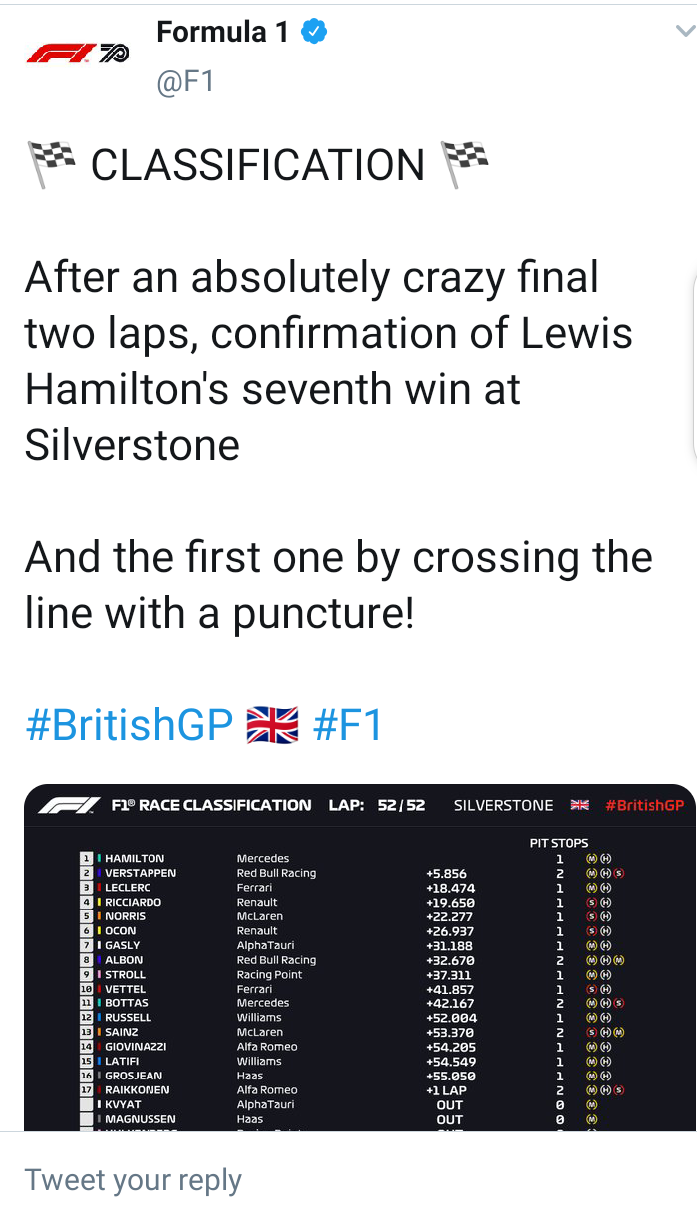Screen dimensions: 697x1205
Task: Click the left chequered flag emoji
Action: pos(51,165)
